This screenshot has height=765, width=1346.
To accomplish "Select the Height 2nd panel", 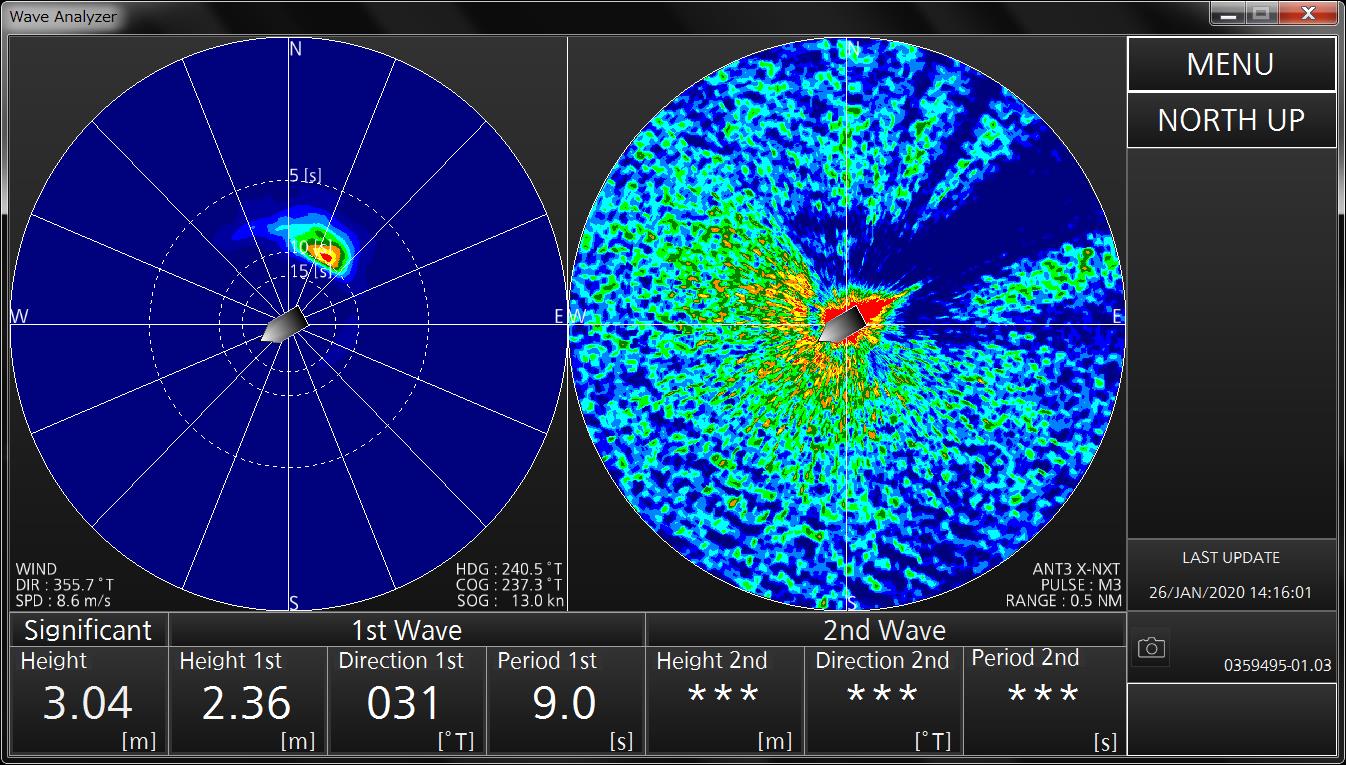I will tap(724, 702).
